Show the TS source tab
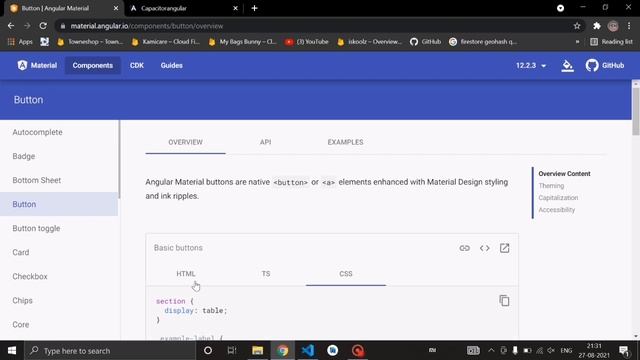Image resolution: width=640 pixels, height=360 pixels. [266, 274]
